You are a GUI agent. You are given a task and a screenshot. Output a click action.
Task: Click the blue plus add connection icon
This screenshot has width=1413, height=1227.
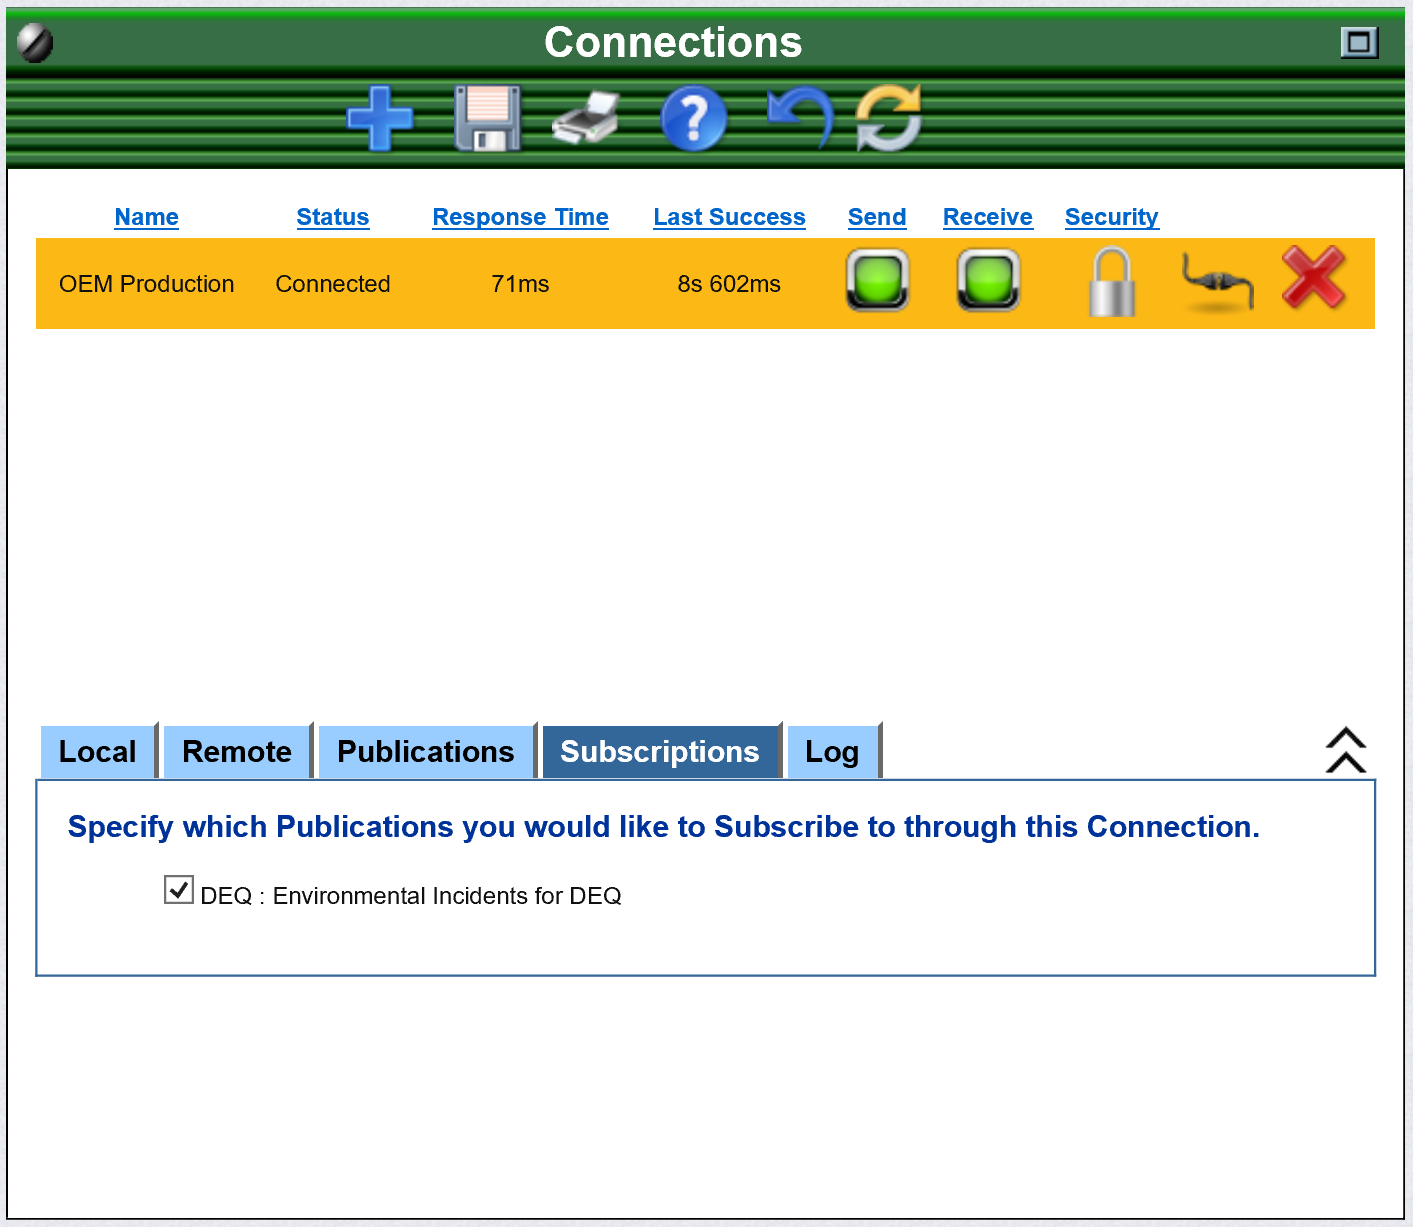pyautogui.click(x=380, y=118)
